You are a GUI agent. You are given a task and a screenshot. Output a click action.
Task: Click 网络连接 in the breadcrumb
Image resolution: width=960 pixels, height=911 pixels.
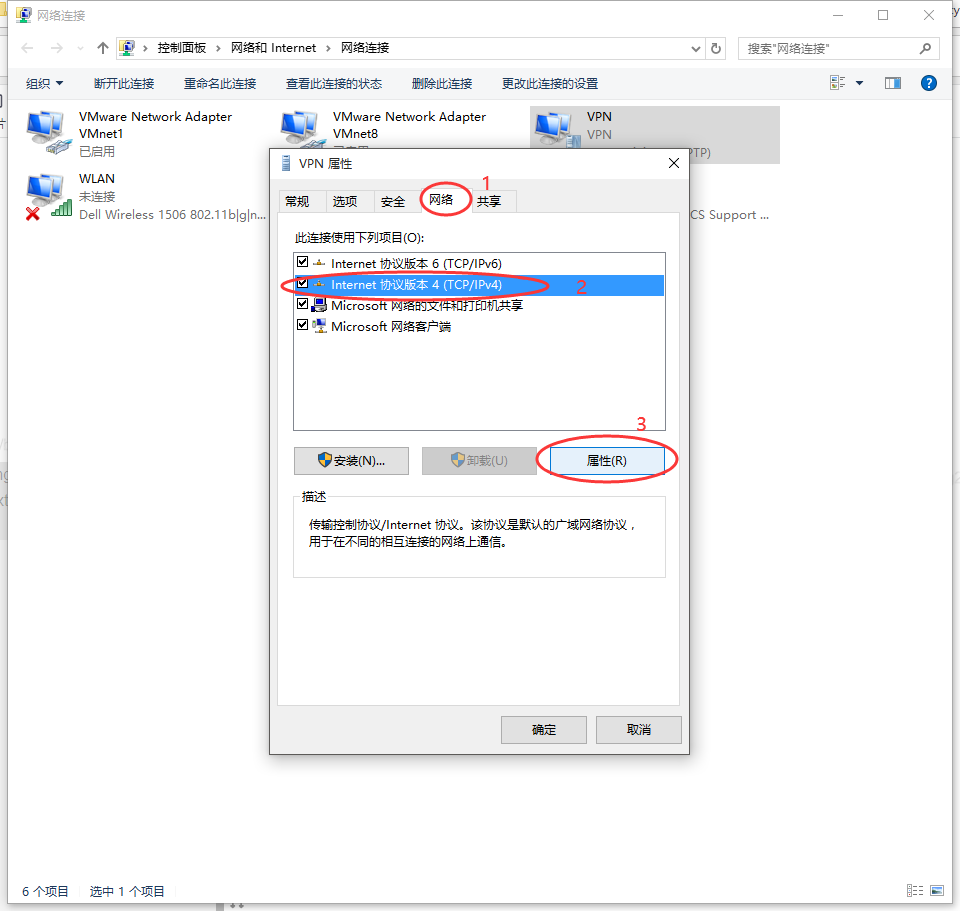click(x=365, y=48)
